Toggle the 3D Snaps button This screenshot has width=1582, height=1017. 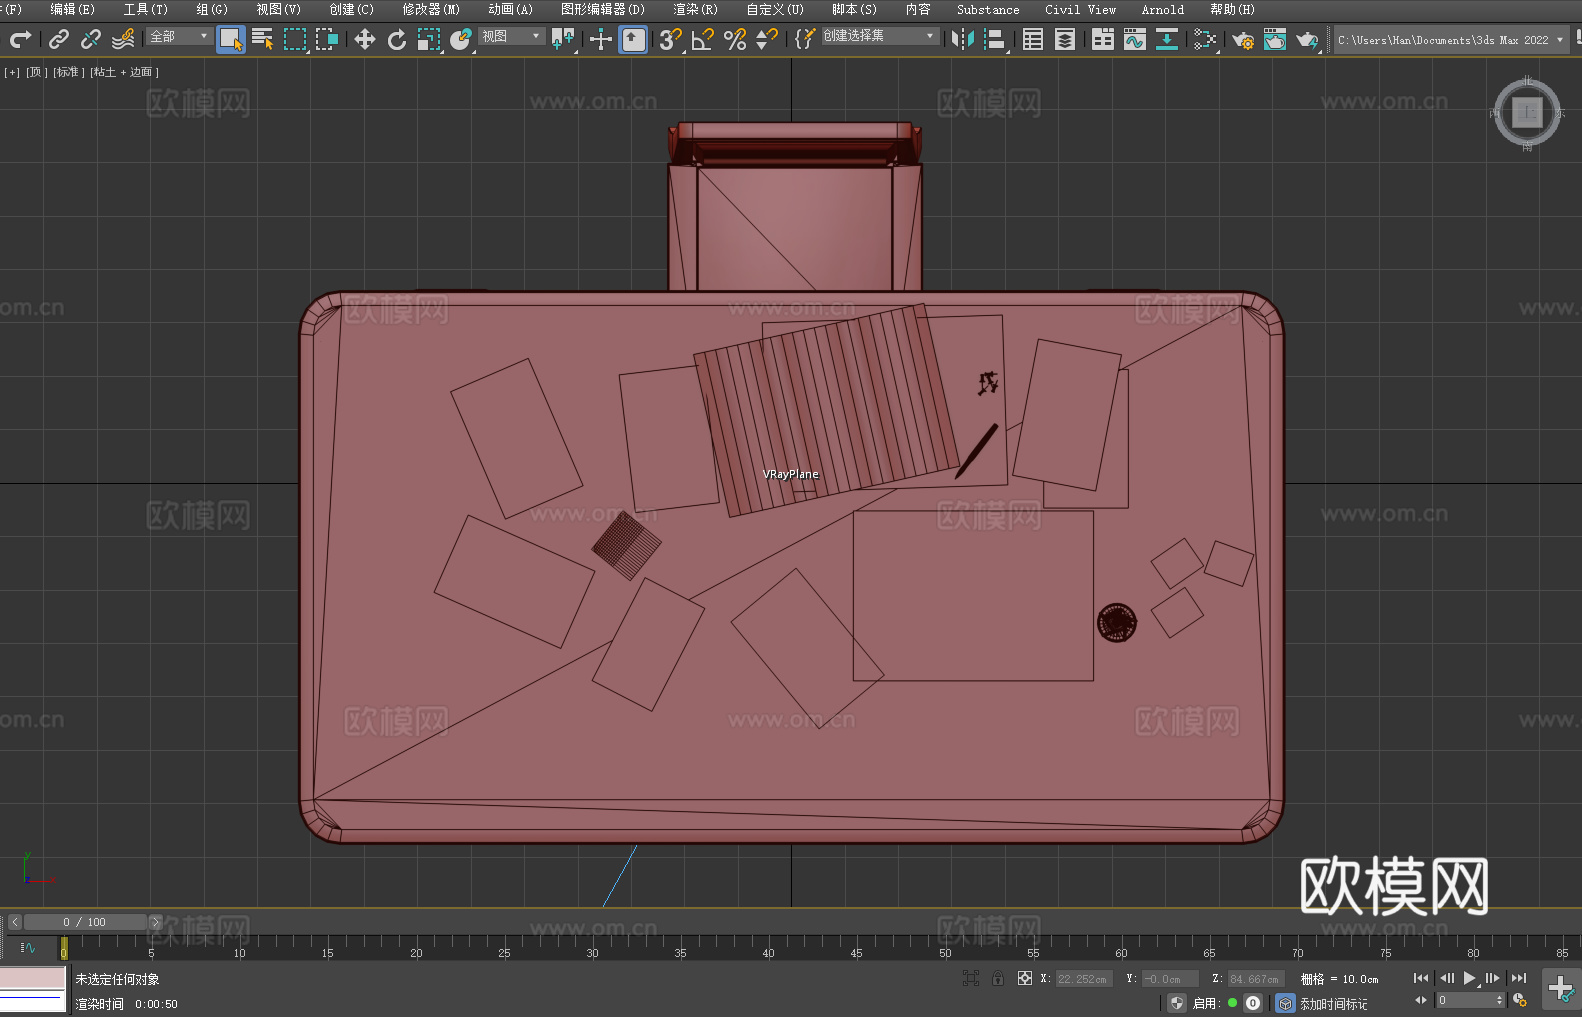670,39
